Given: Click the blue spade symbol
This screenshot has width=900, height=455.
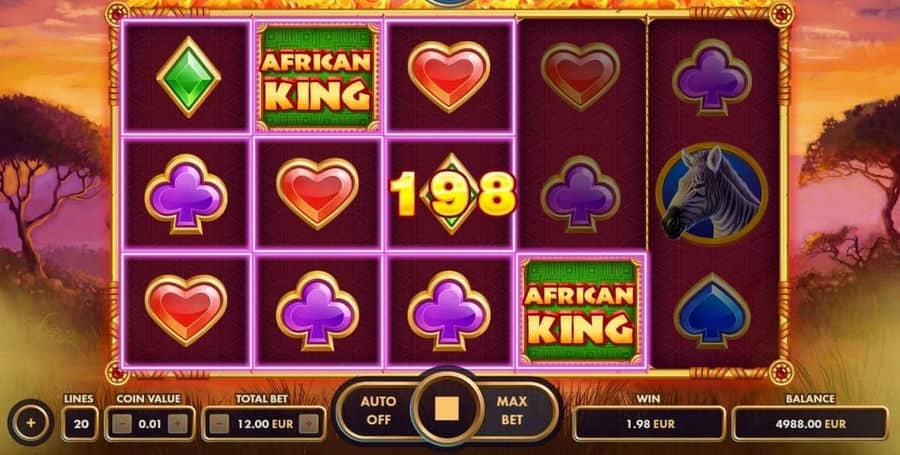Looking at the screenshot, I should point(712,310).
